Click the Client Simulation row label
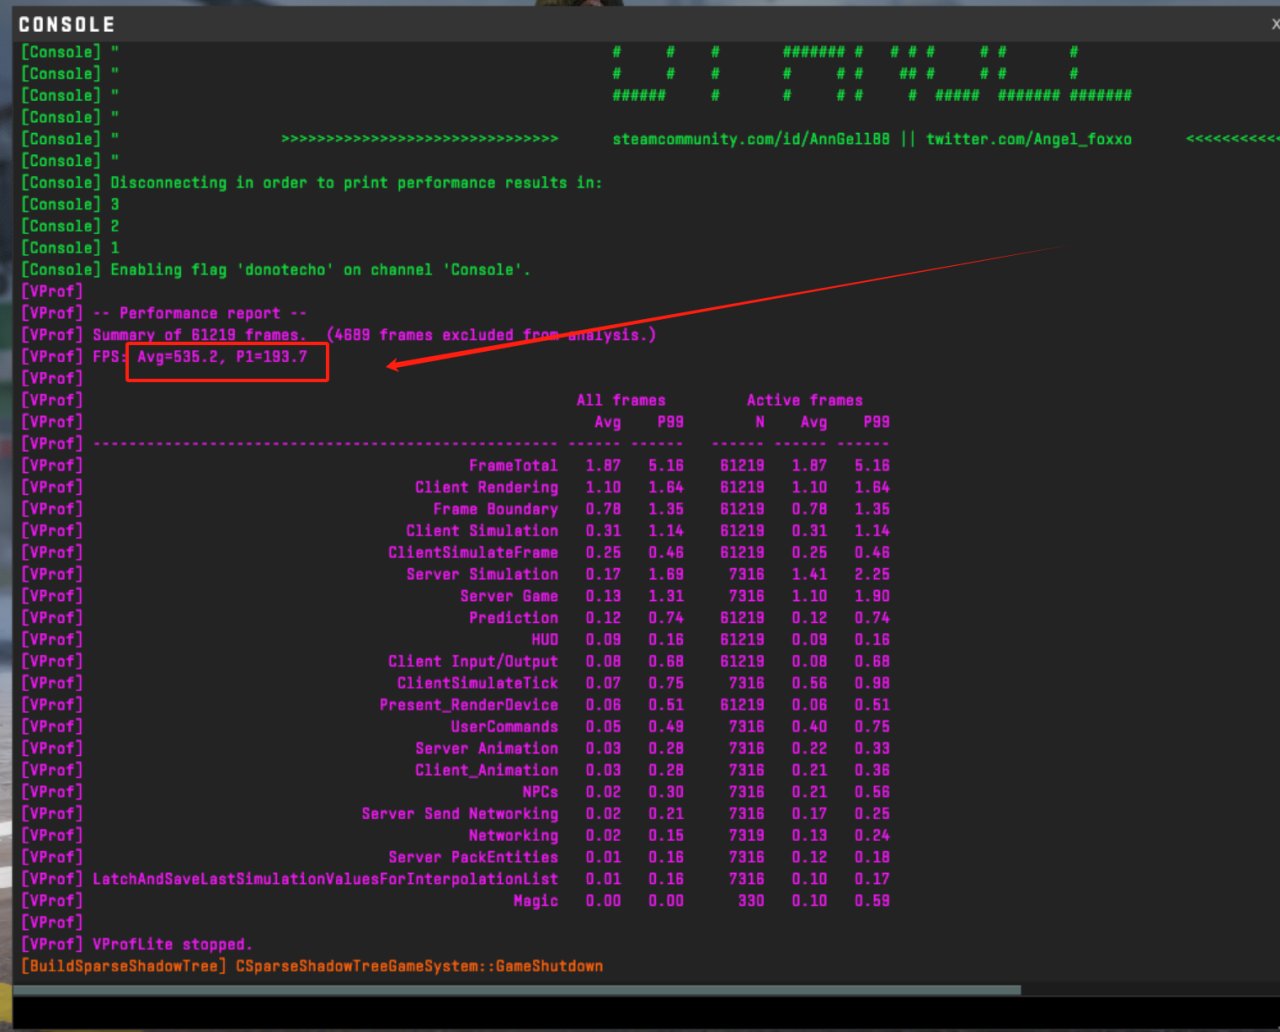Screen dimensions: 1280x1032 click(482, 531)
